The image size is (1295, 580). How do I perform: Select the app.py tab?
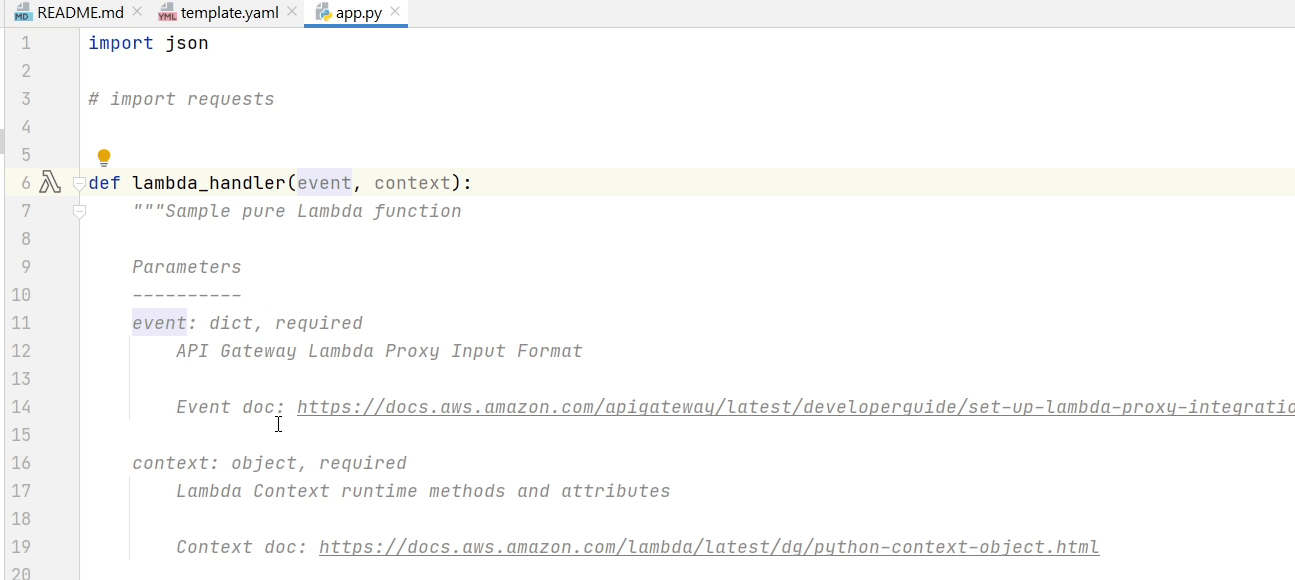coord(359,14)
